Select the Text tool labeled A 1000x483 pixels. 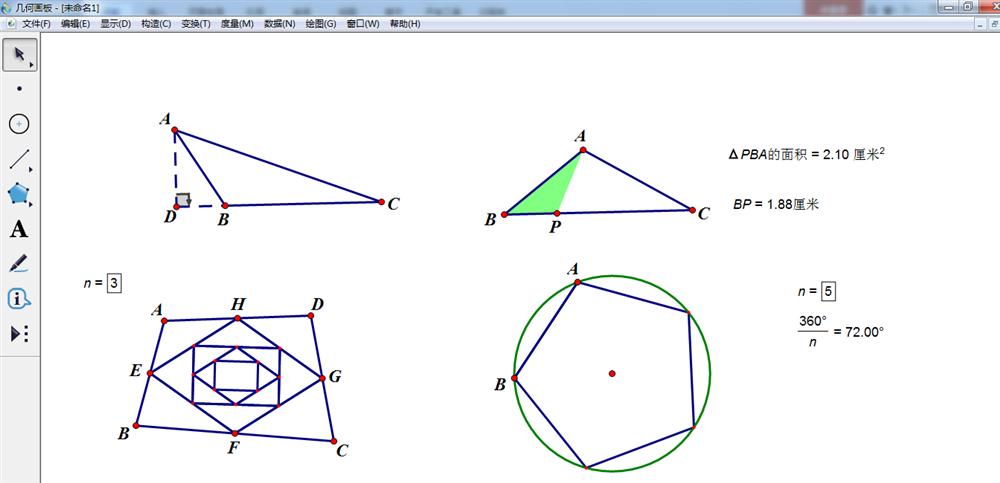(x=19, y=229)
